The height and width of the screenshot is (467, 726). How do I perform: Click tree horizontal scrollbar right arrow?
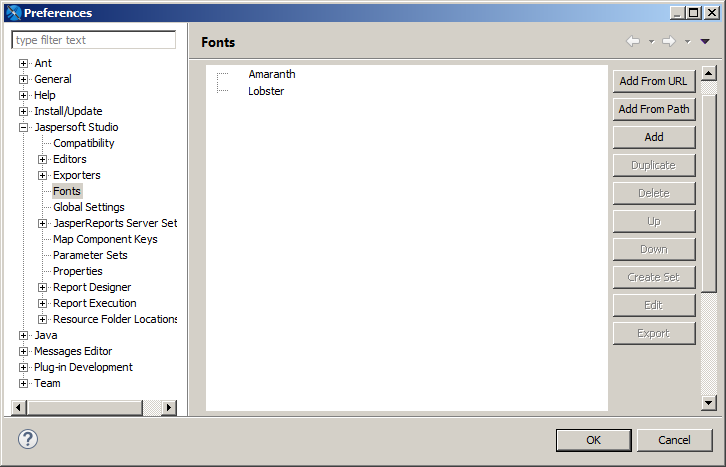click(x=169, y=407)
